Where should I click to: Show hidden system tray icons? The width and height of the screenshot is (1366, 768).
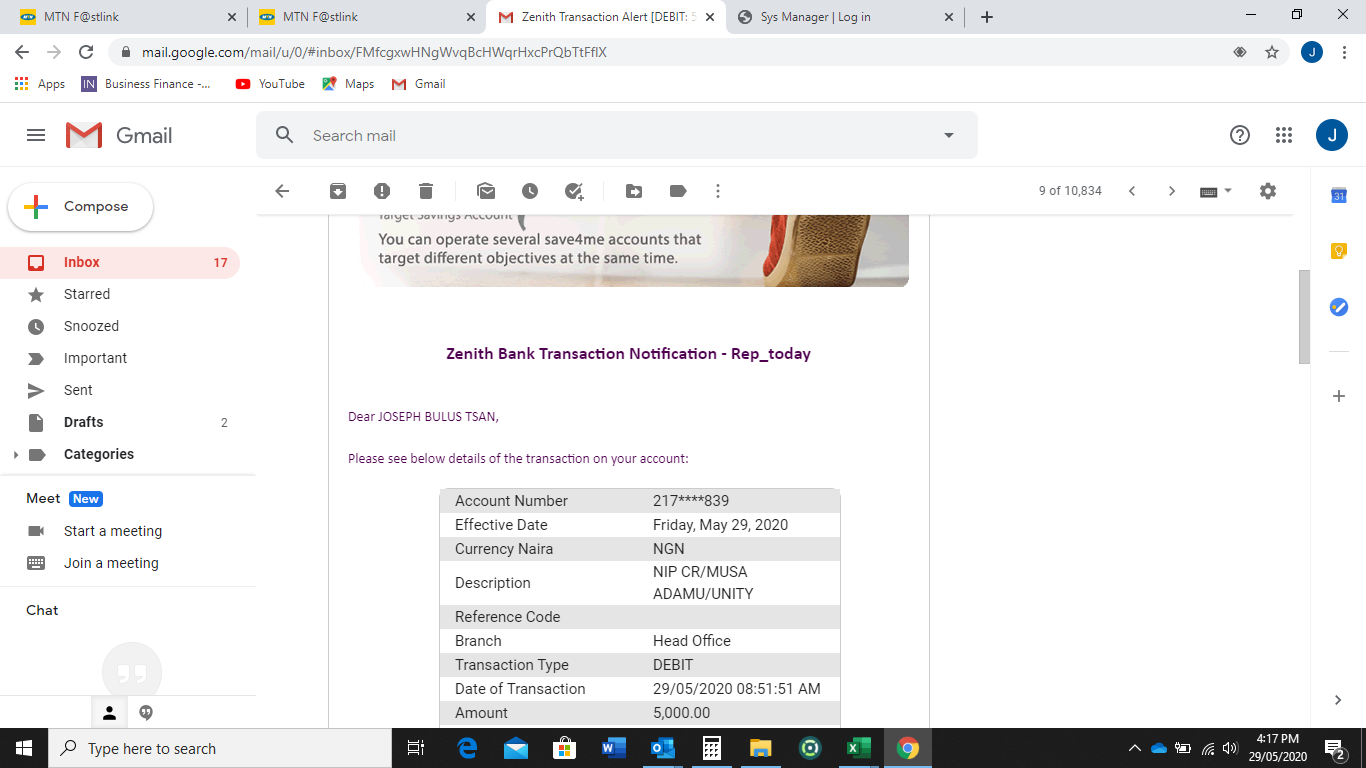(1134, 748)
